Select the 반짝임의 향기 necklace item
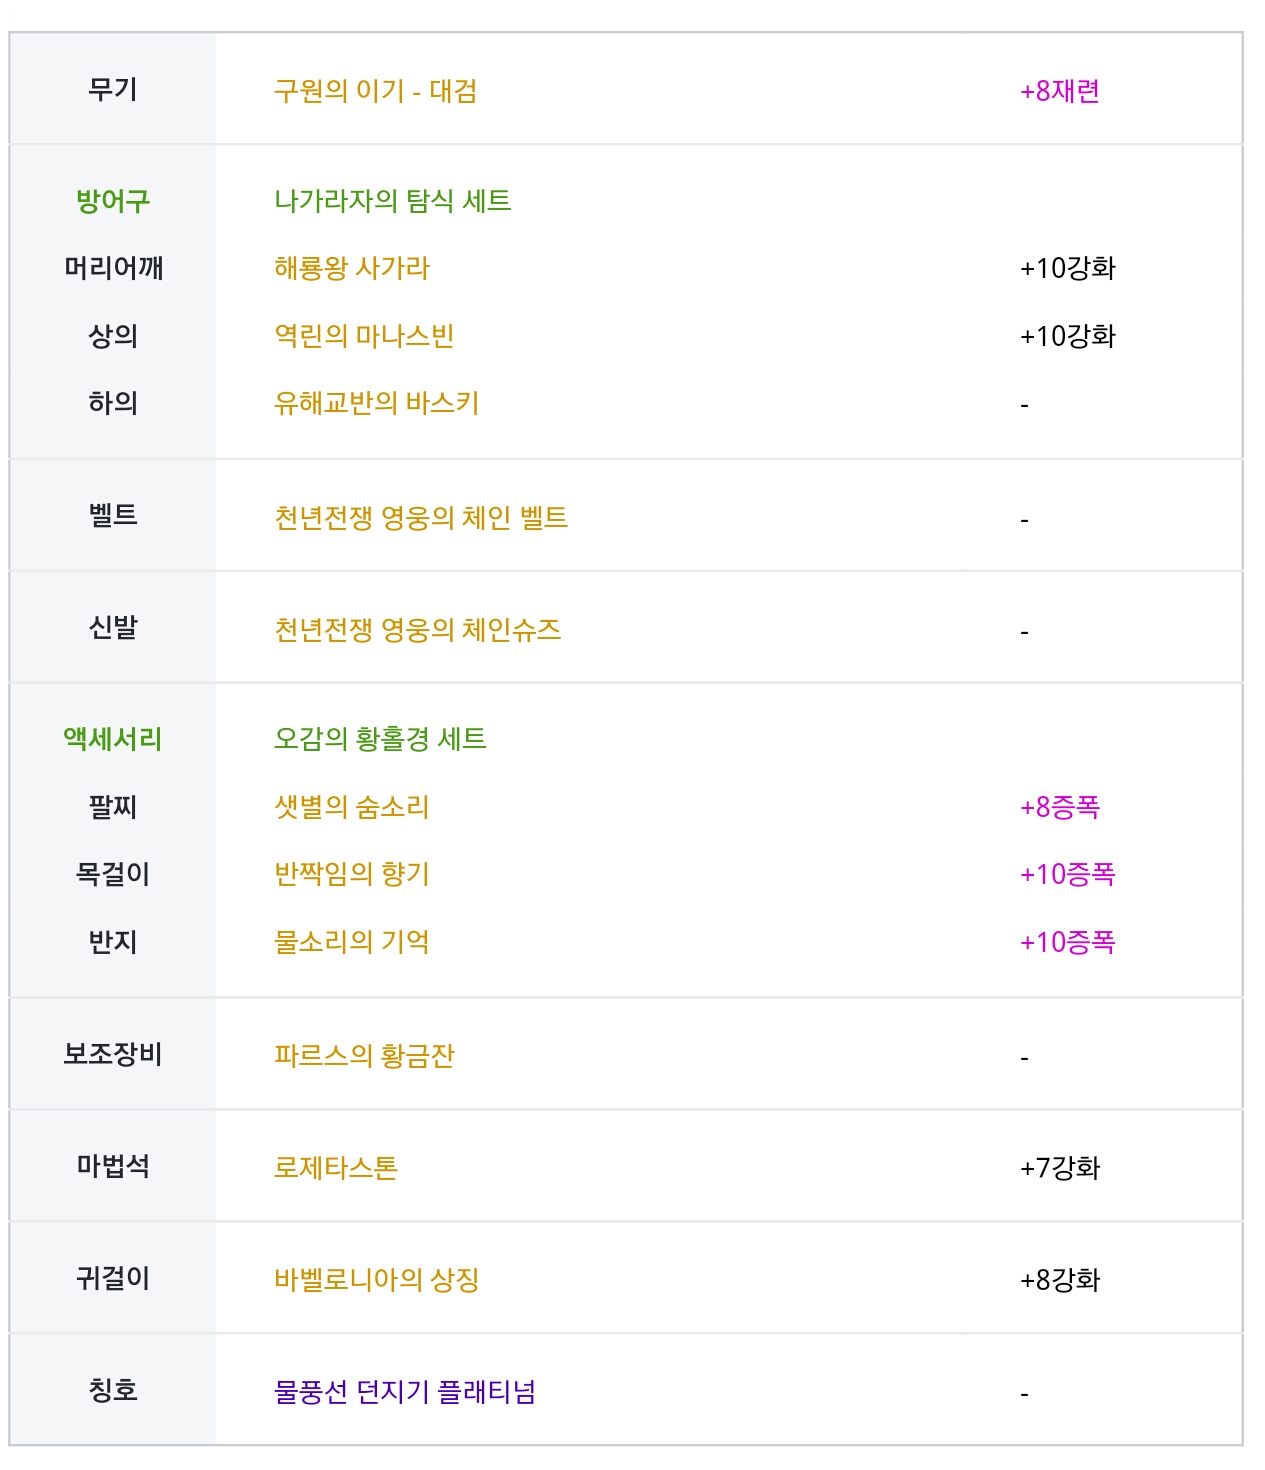The width and height of the screenshot is (1265, 1470). click(352, 874)
